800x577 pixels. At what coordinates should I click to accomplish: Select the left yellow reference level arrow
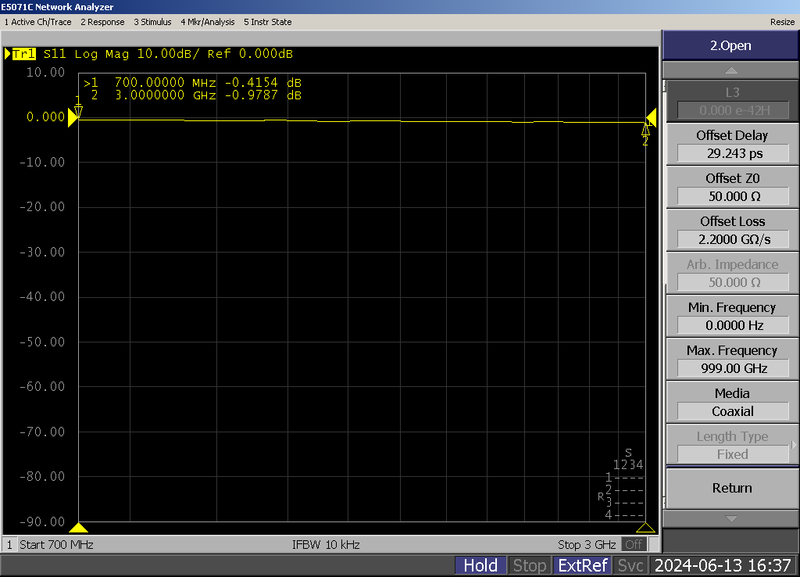point(72,118)
